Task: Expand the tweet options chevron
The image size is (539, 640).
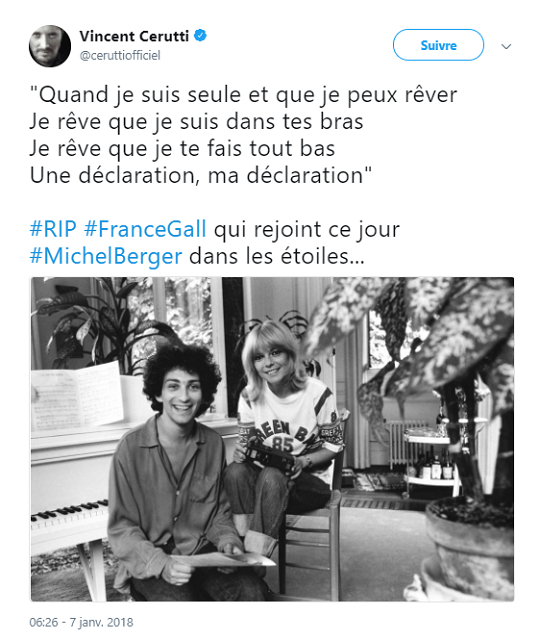Action: point(506,47)
